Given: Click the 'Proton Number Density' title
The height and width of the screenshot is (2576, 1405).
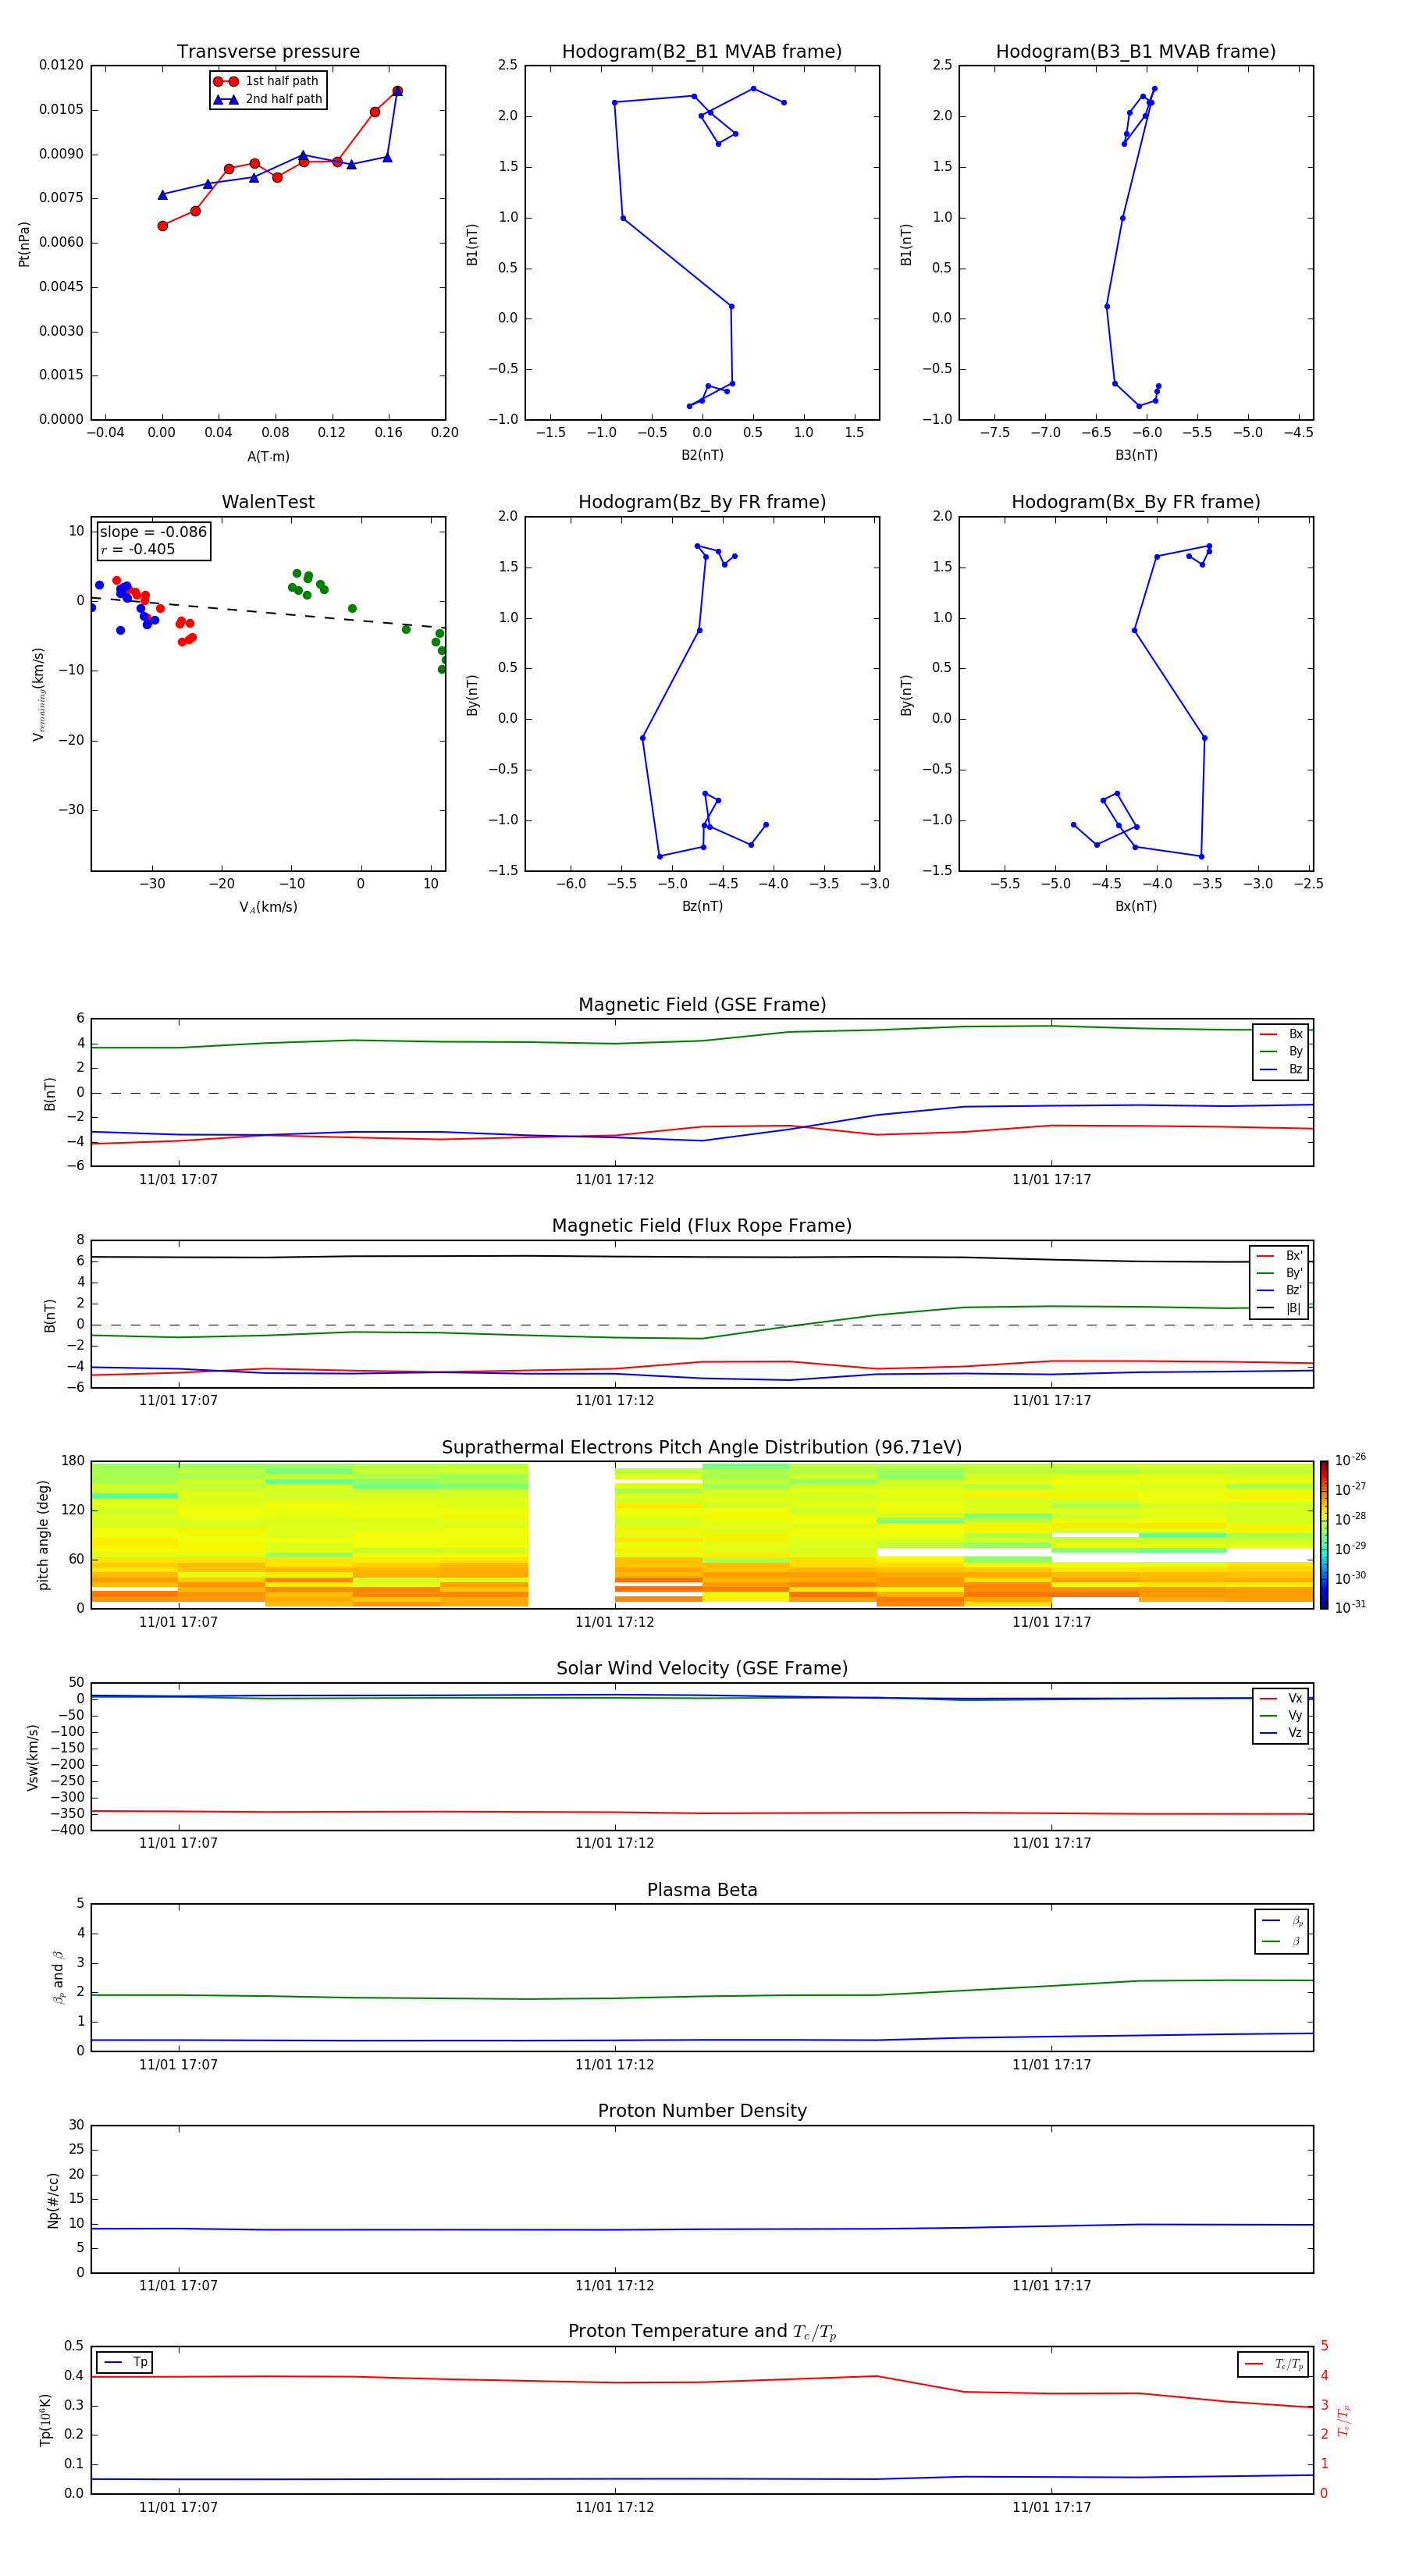Looking at the screenshot, I should [702, 2111].
